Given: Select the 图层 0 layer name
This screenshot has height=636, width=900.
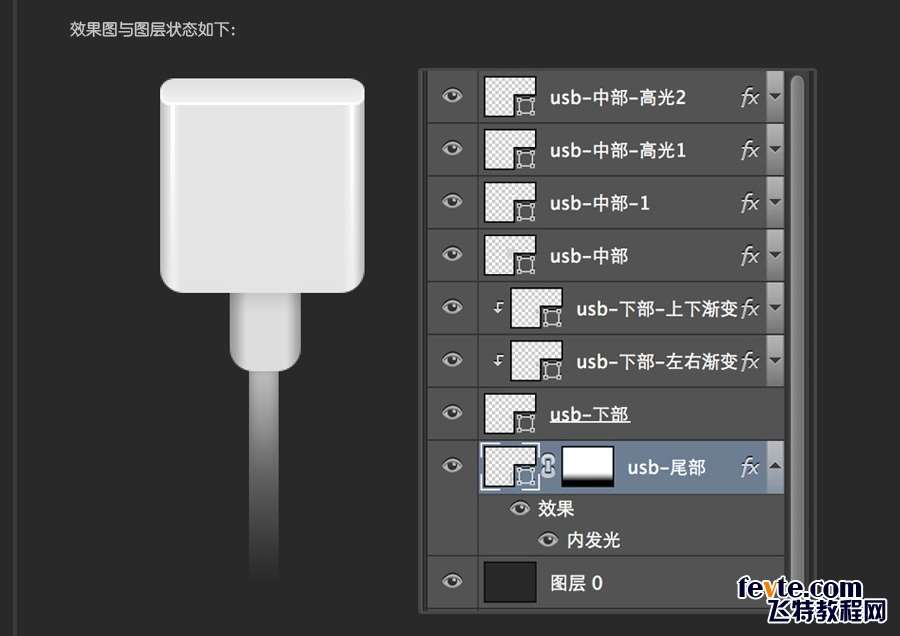Looking at the screenshot, I should pos(576,583).
